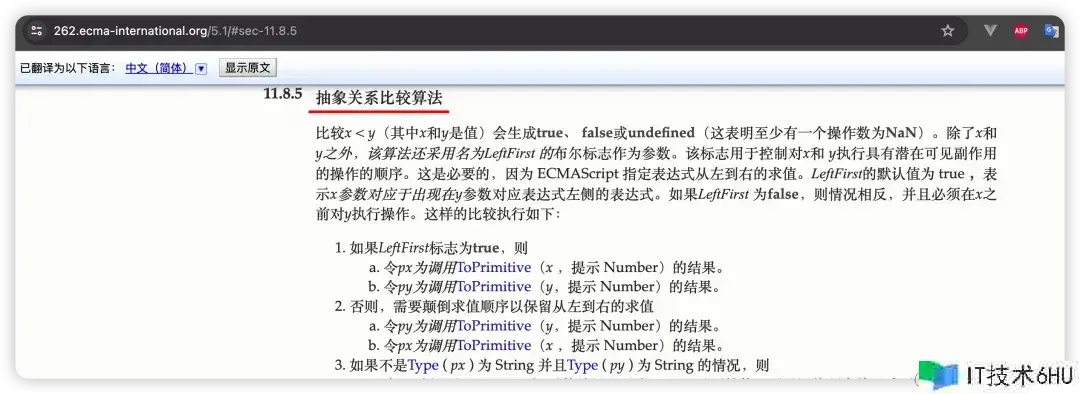Click the 显示原文 button
This screenshot has height=394, width=1080.
[248, 68]
